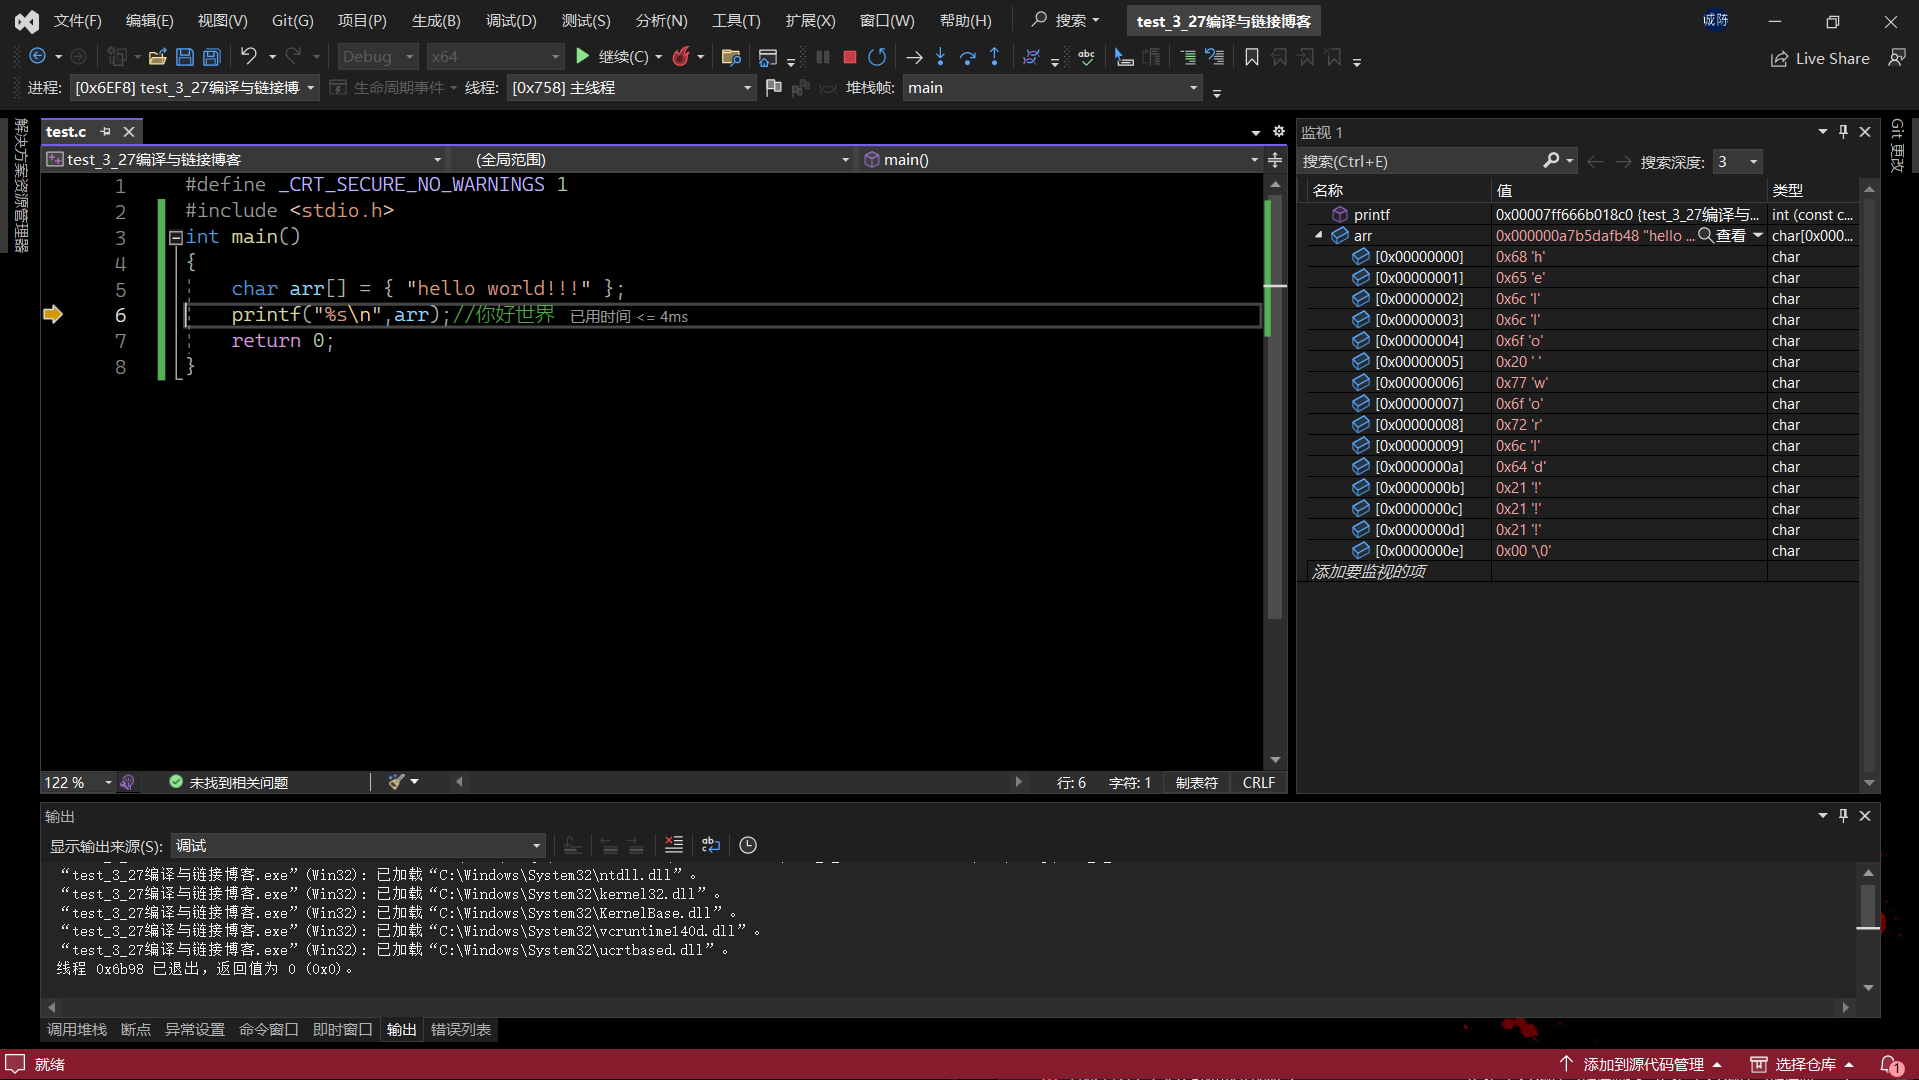
Task: Open editor settings gear icon
Action: pyautogui.click(x=1278, y=131)
